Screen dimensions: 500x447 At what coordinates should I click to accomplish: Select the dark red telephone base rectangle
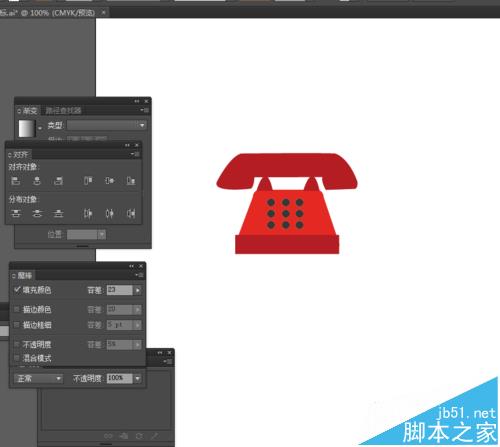click(287, 244)
